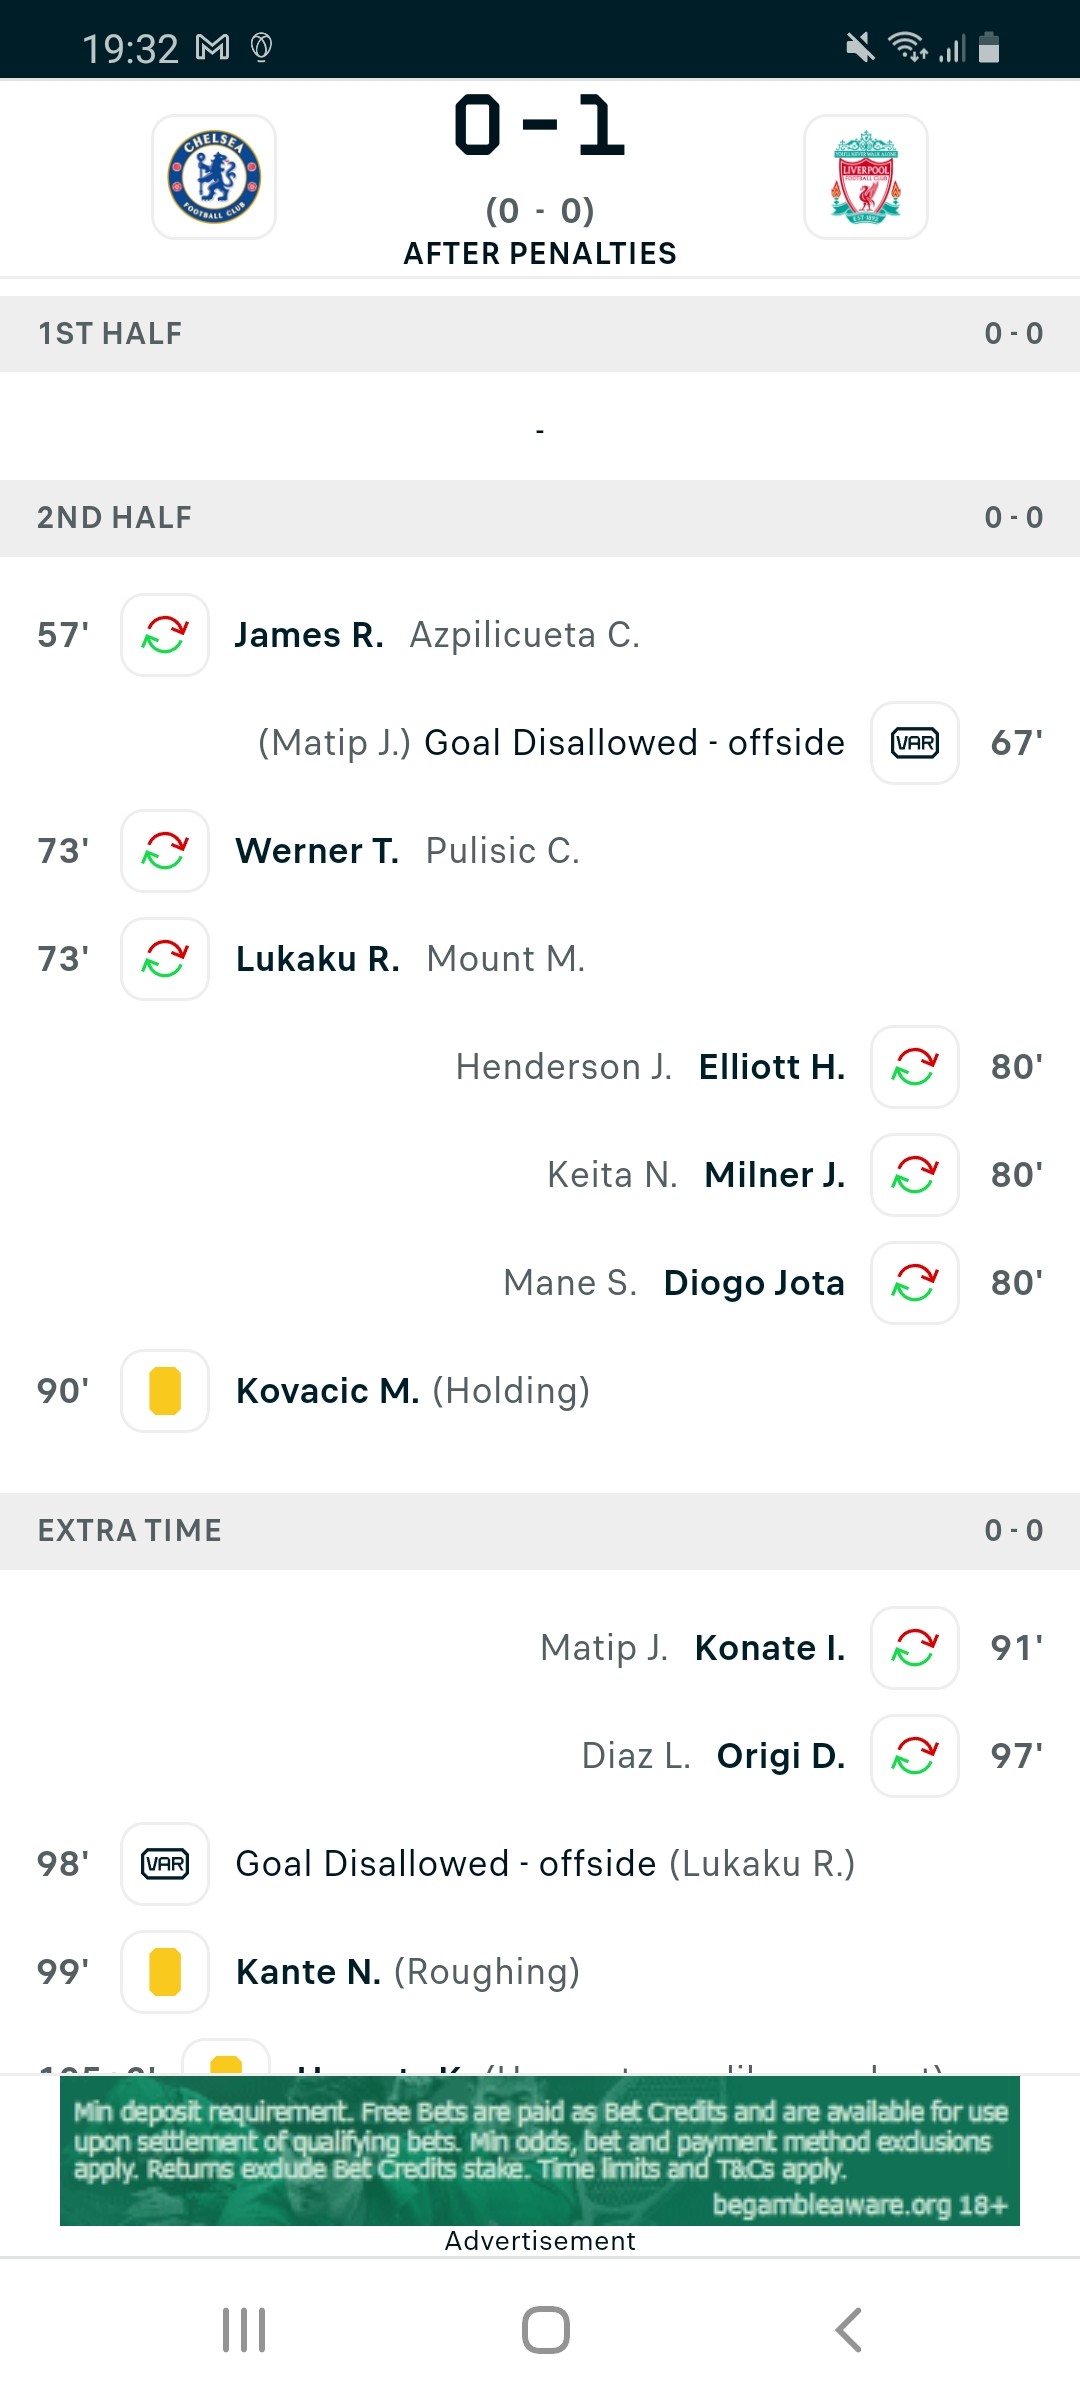
Task: Tap the Chelsea club crest
Action: 214,177
